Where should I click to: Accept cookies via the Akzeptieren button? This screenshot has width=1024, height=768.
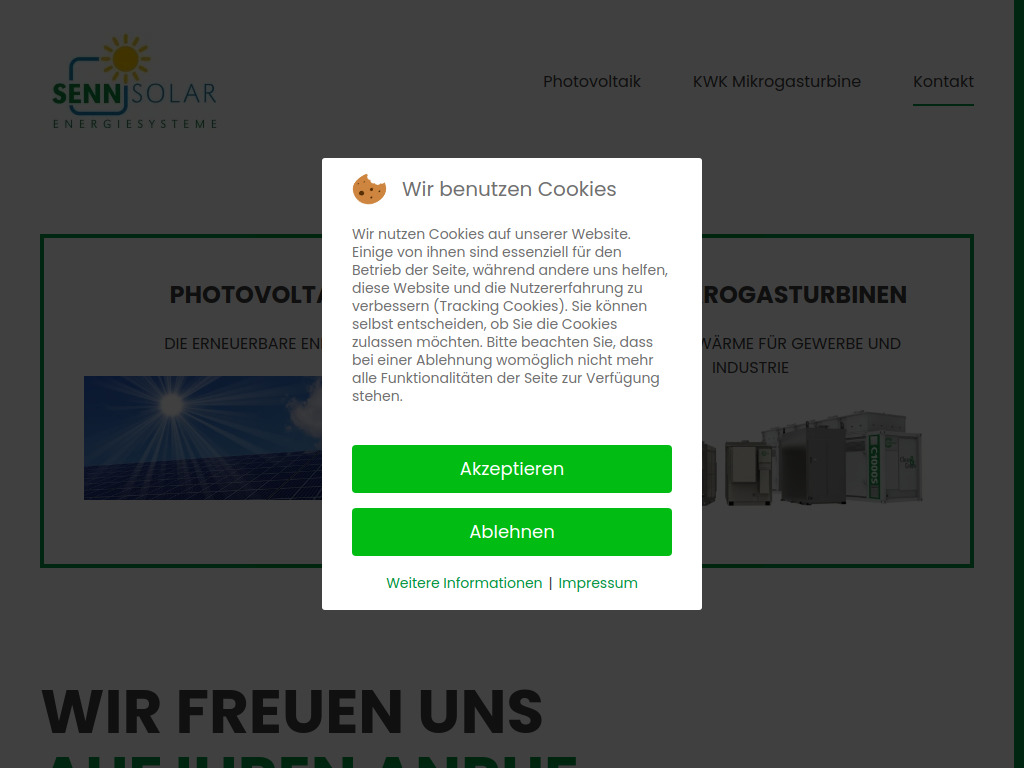[511, 469]
